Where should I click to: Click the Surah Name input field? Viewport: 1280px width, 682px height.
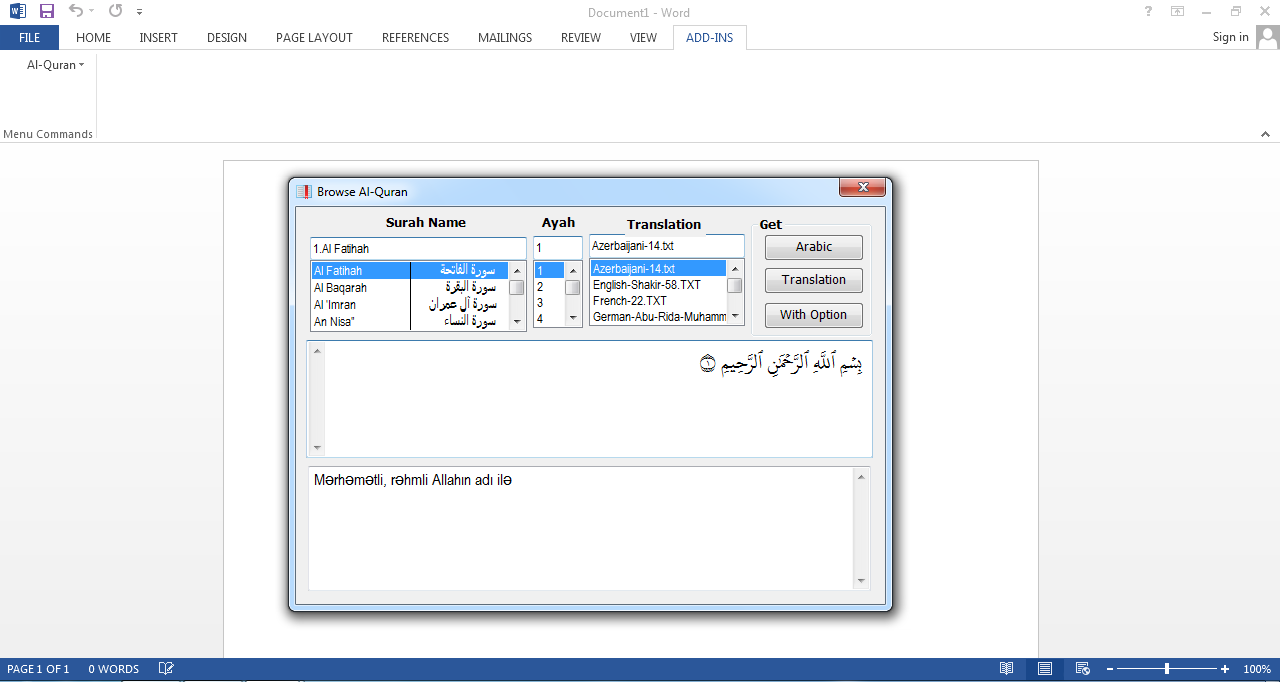[x=418, y=248]
